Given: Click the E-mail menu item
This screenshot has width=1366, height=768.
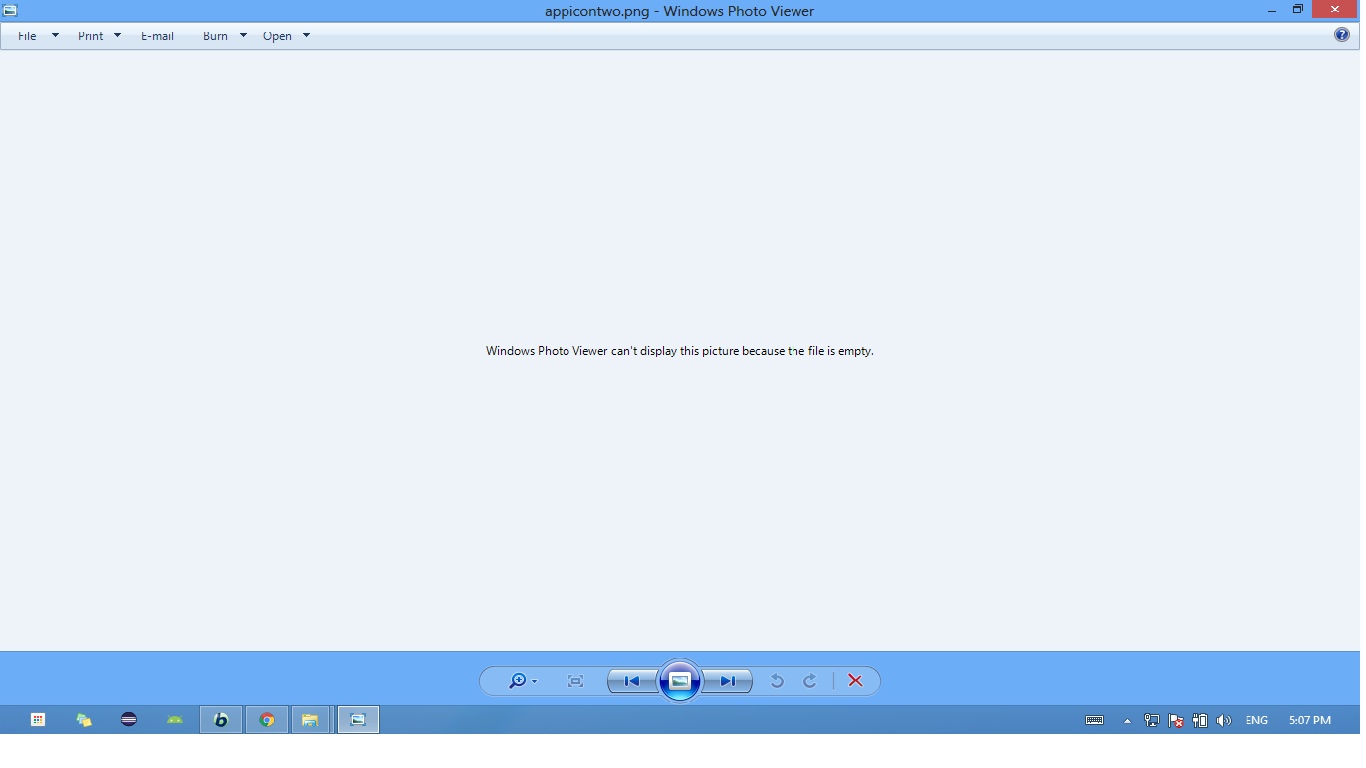Looking at the screenshot, I should 157,36.
